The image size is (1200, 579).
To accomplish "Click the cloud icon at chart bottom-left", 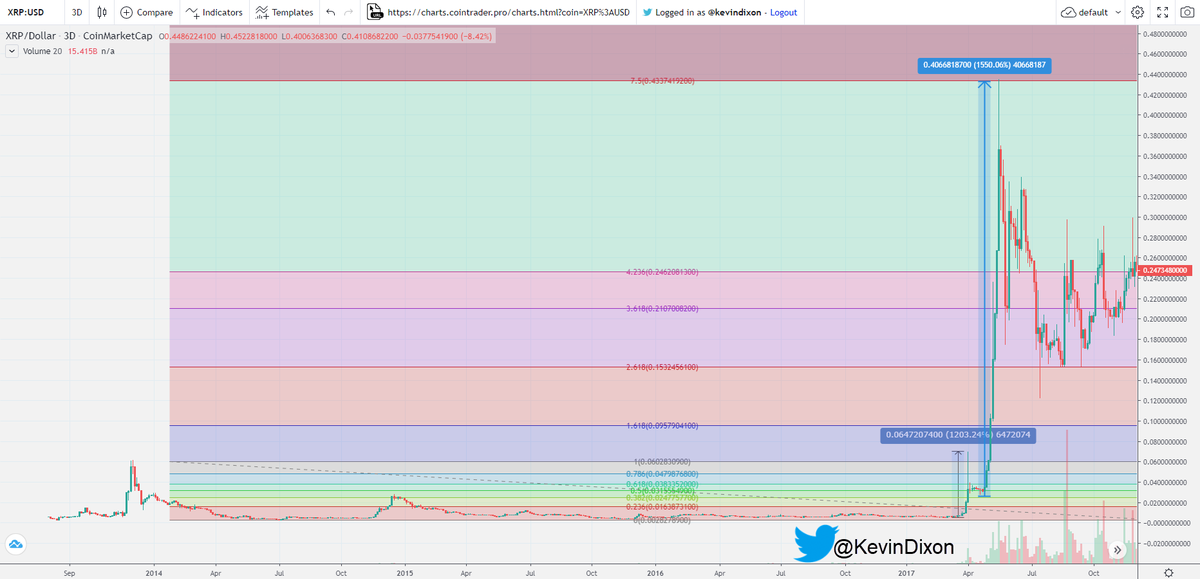I will [17, 544].
